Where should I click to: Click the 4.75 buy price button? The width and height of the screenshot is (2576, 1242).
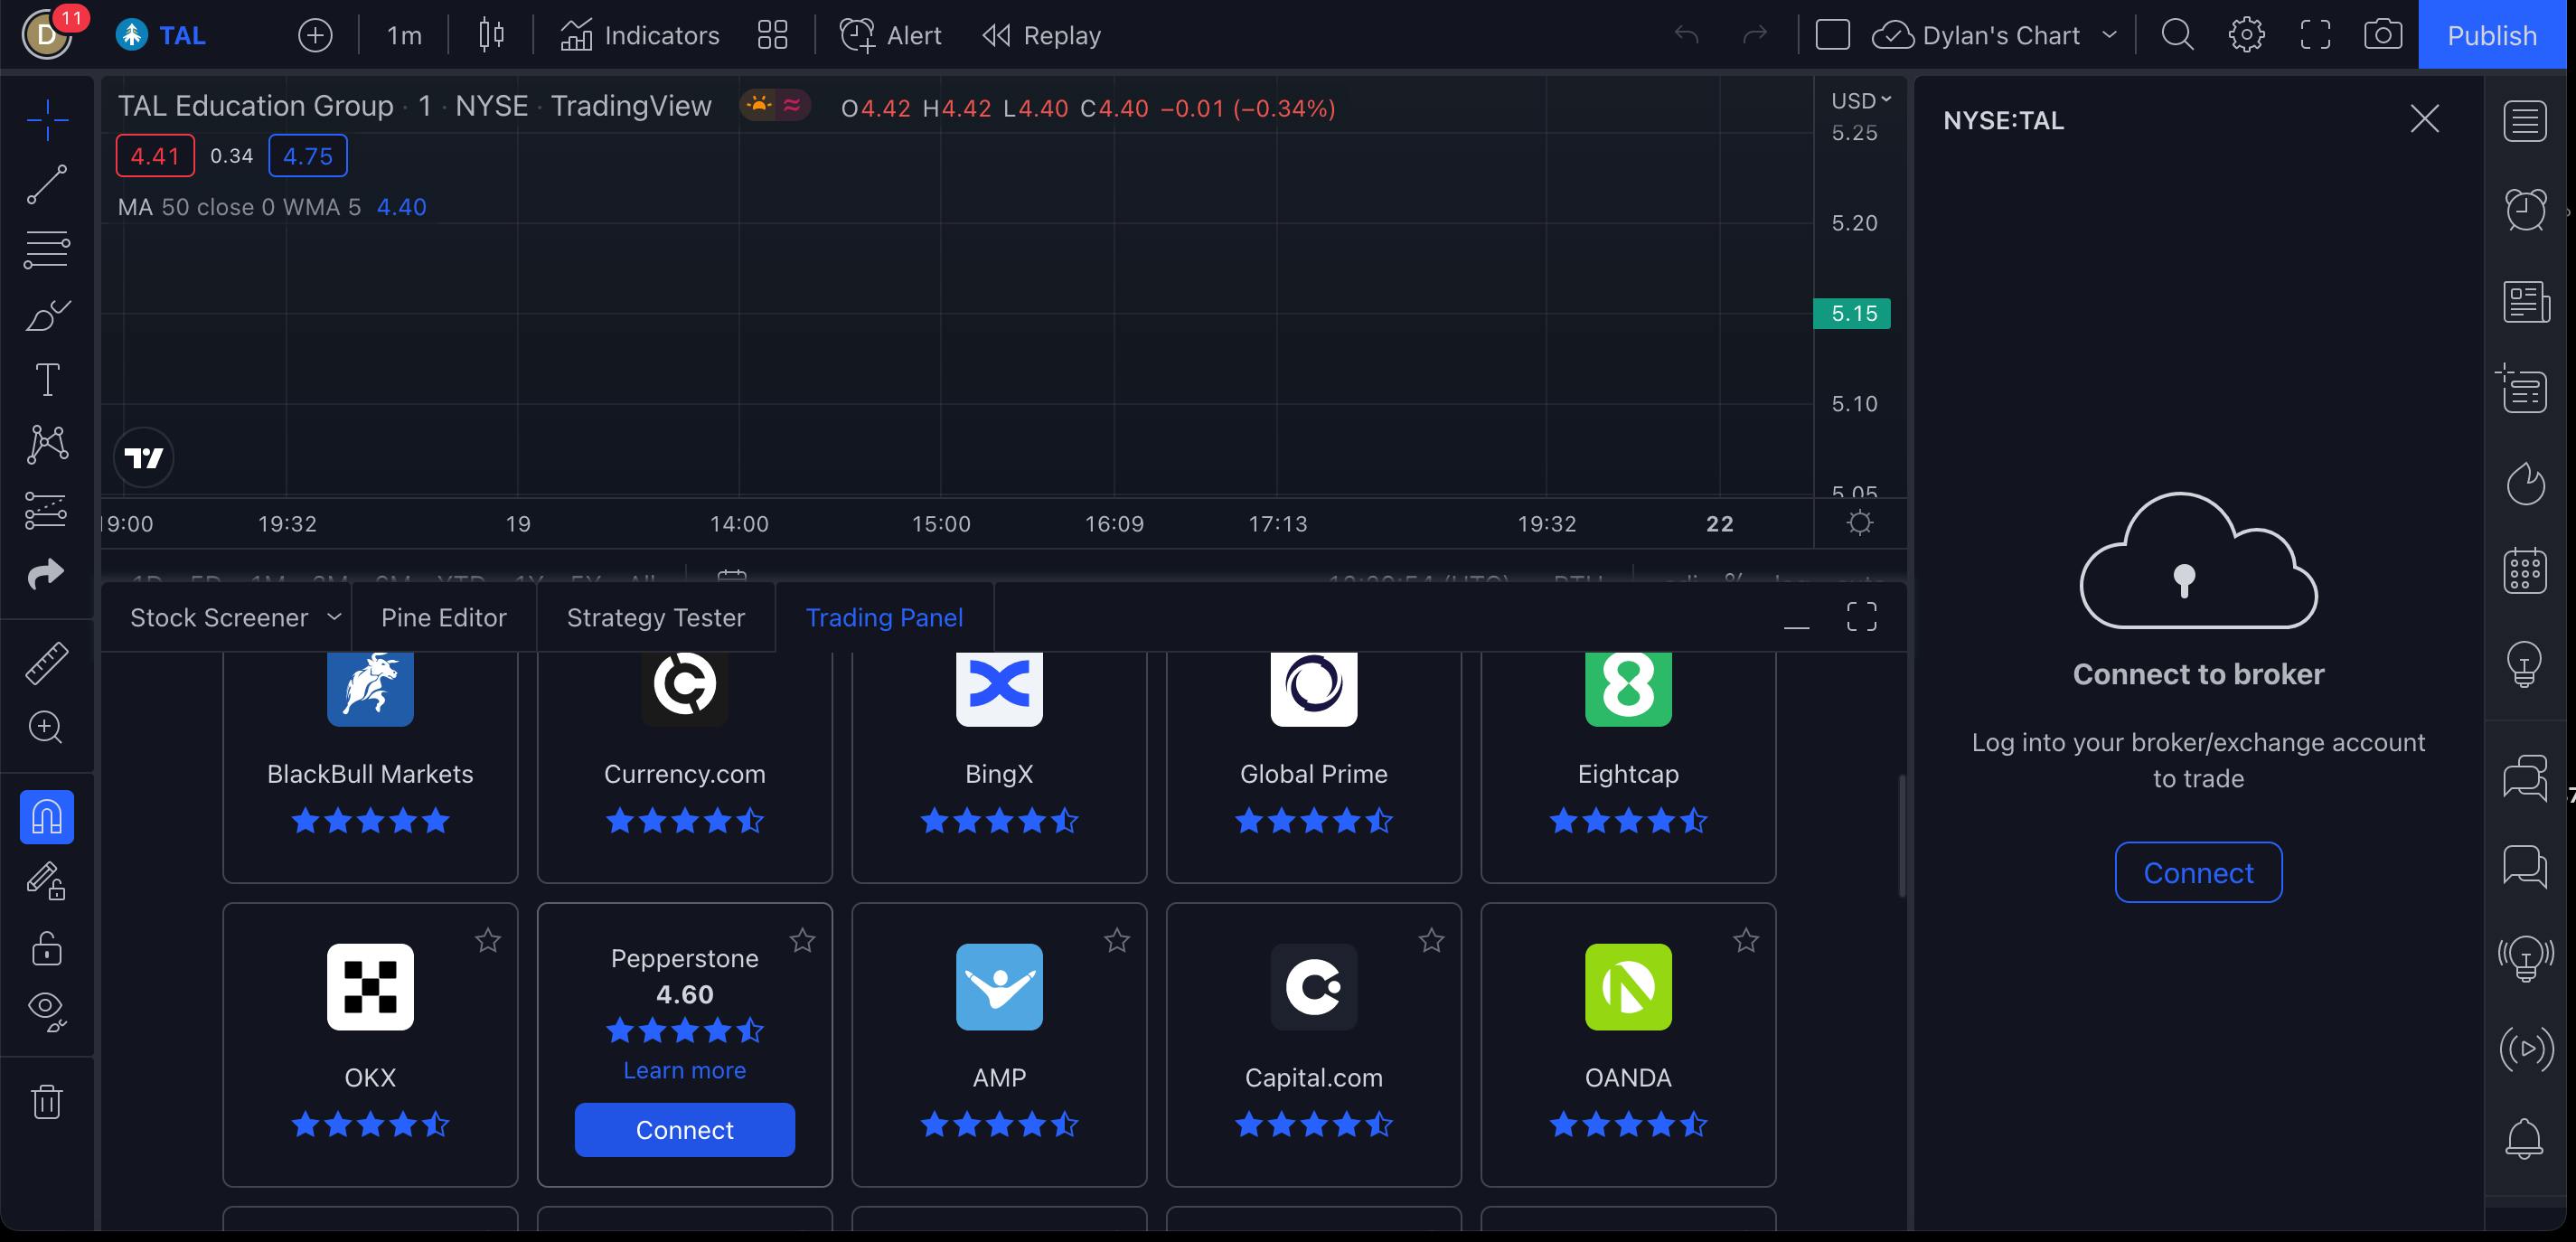click(x=308, y=156)
